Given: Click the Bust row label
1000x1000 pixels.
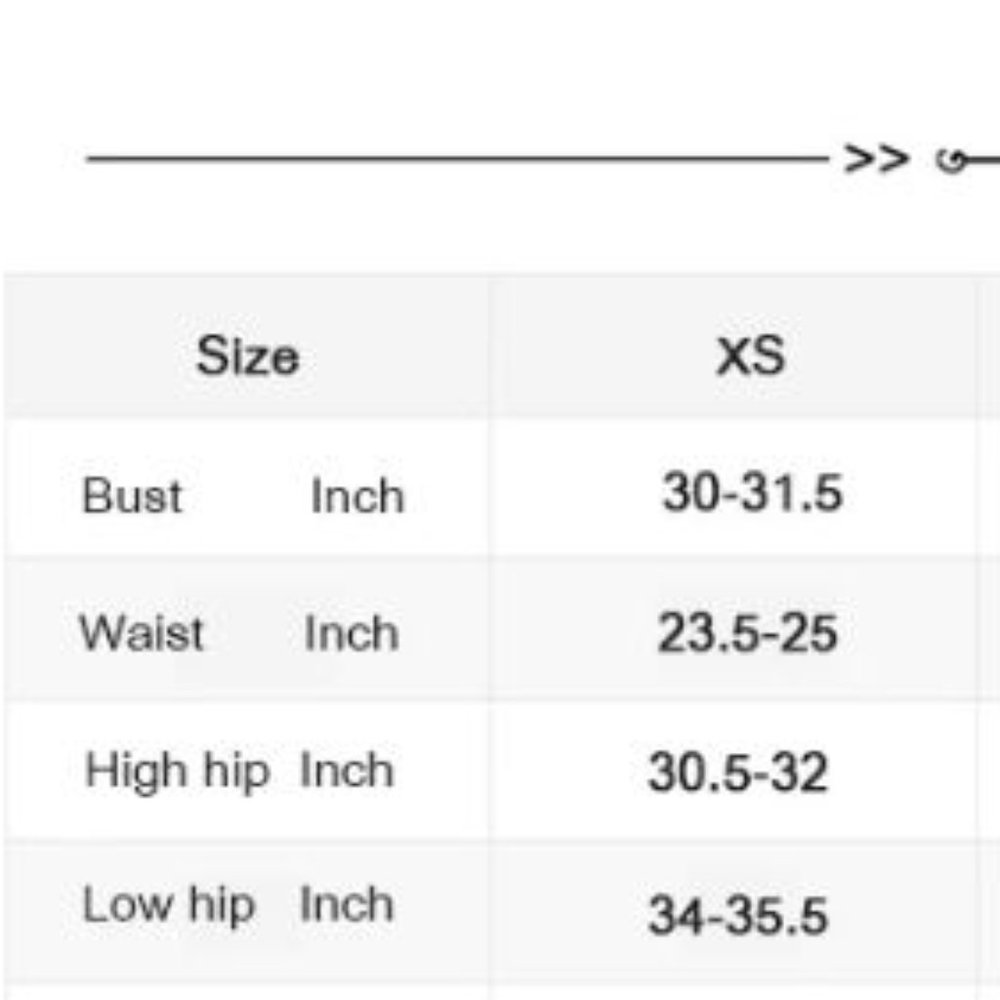Looking at the screenshot, I should point(132,496).
